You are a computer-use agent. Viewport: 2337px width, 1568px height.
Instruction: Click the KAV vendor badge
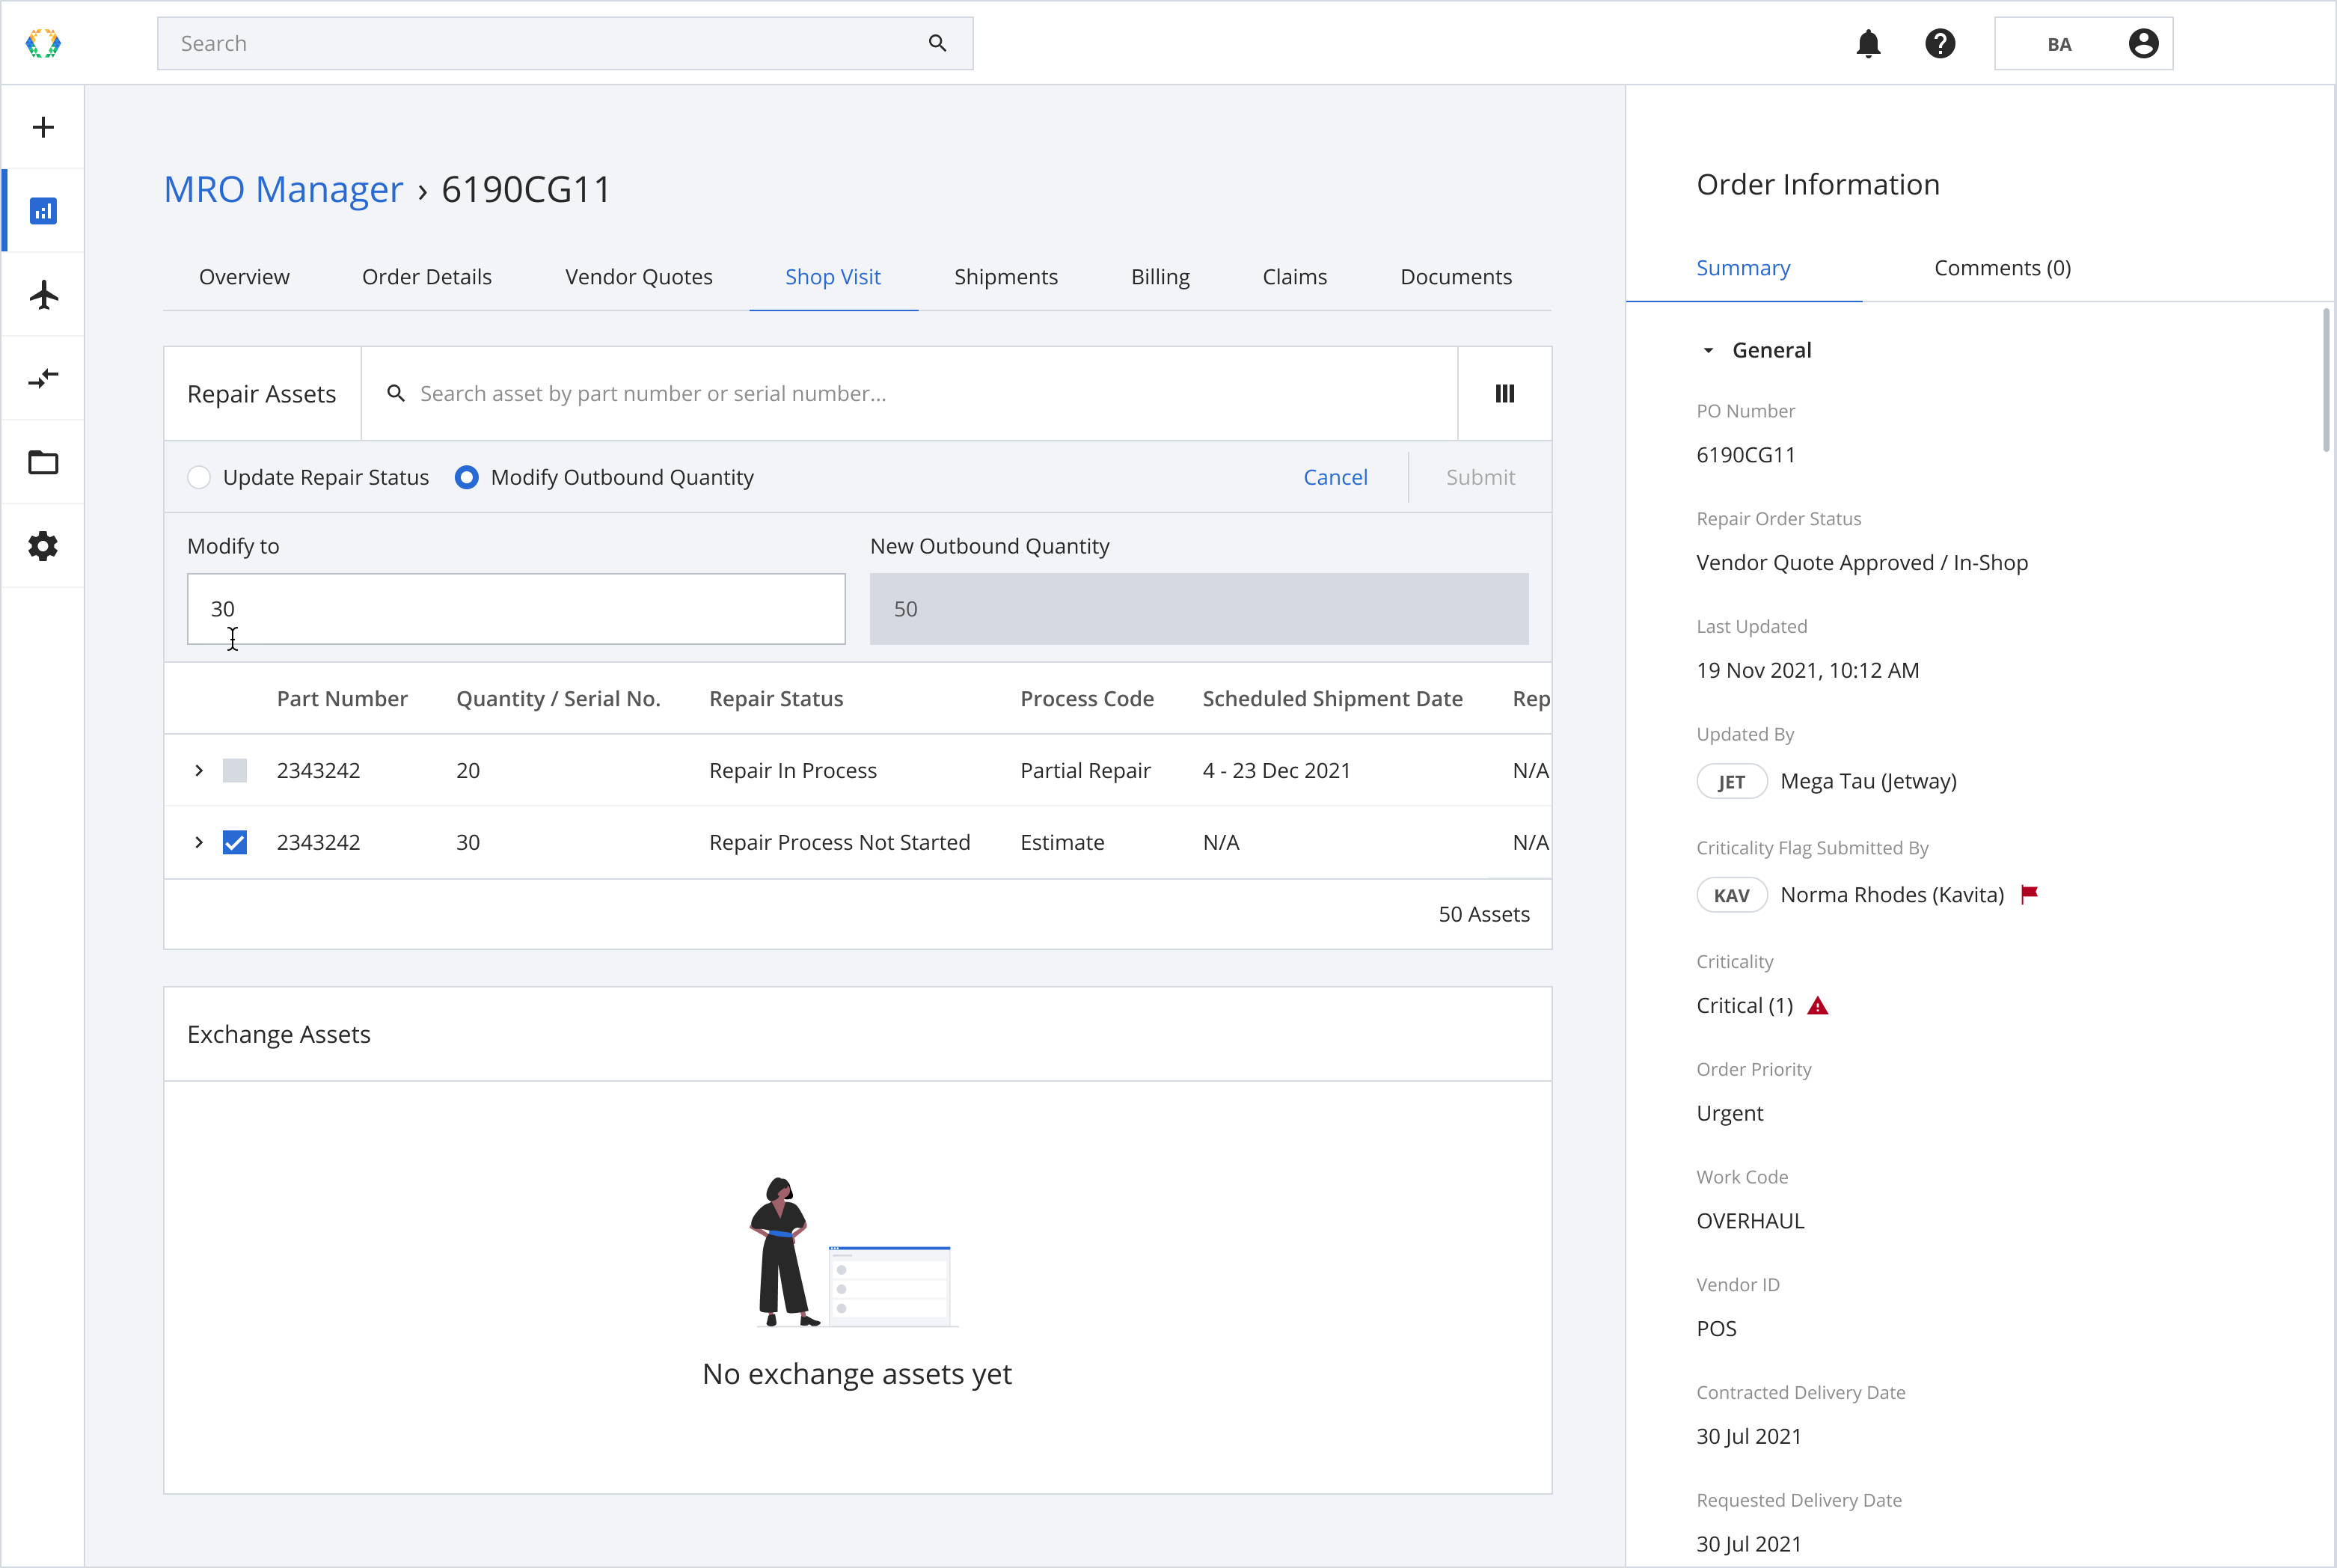point(1732,895)
